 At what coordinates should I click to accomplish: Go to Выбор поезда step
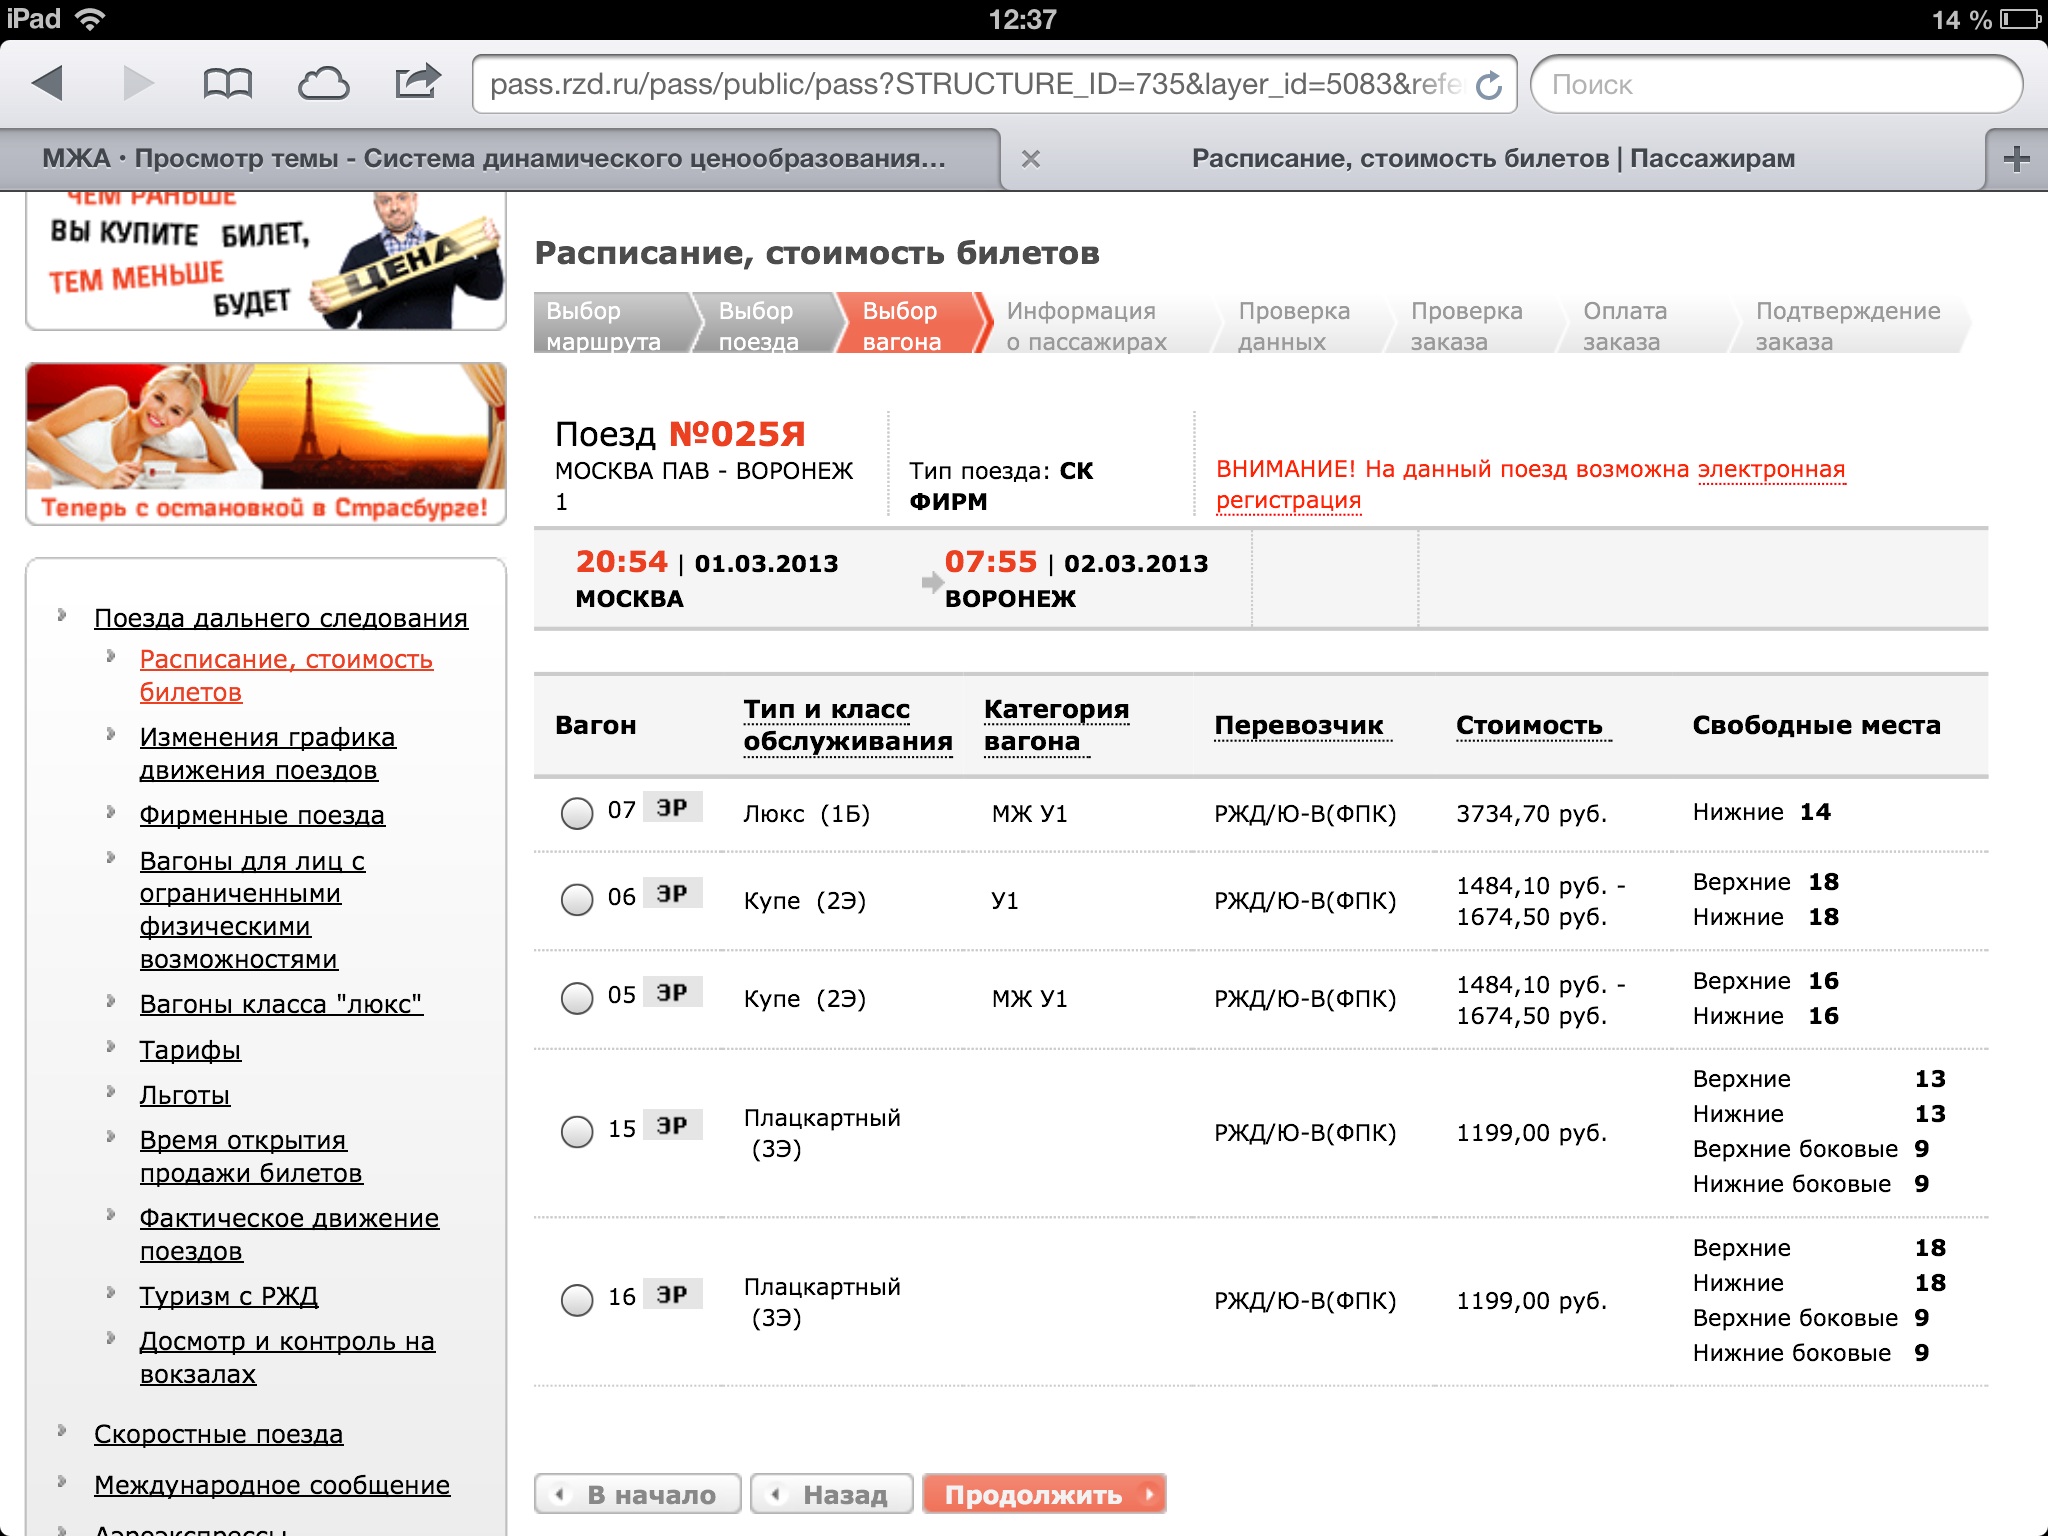pos(758,326)
